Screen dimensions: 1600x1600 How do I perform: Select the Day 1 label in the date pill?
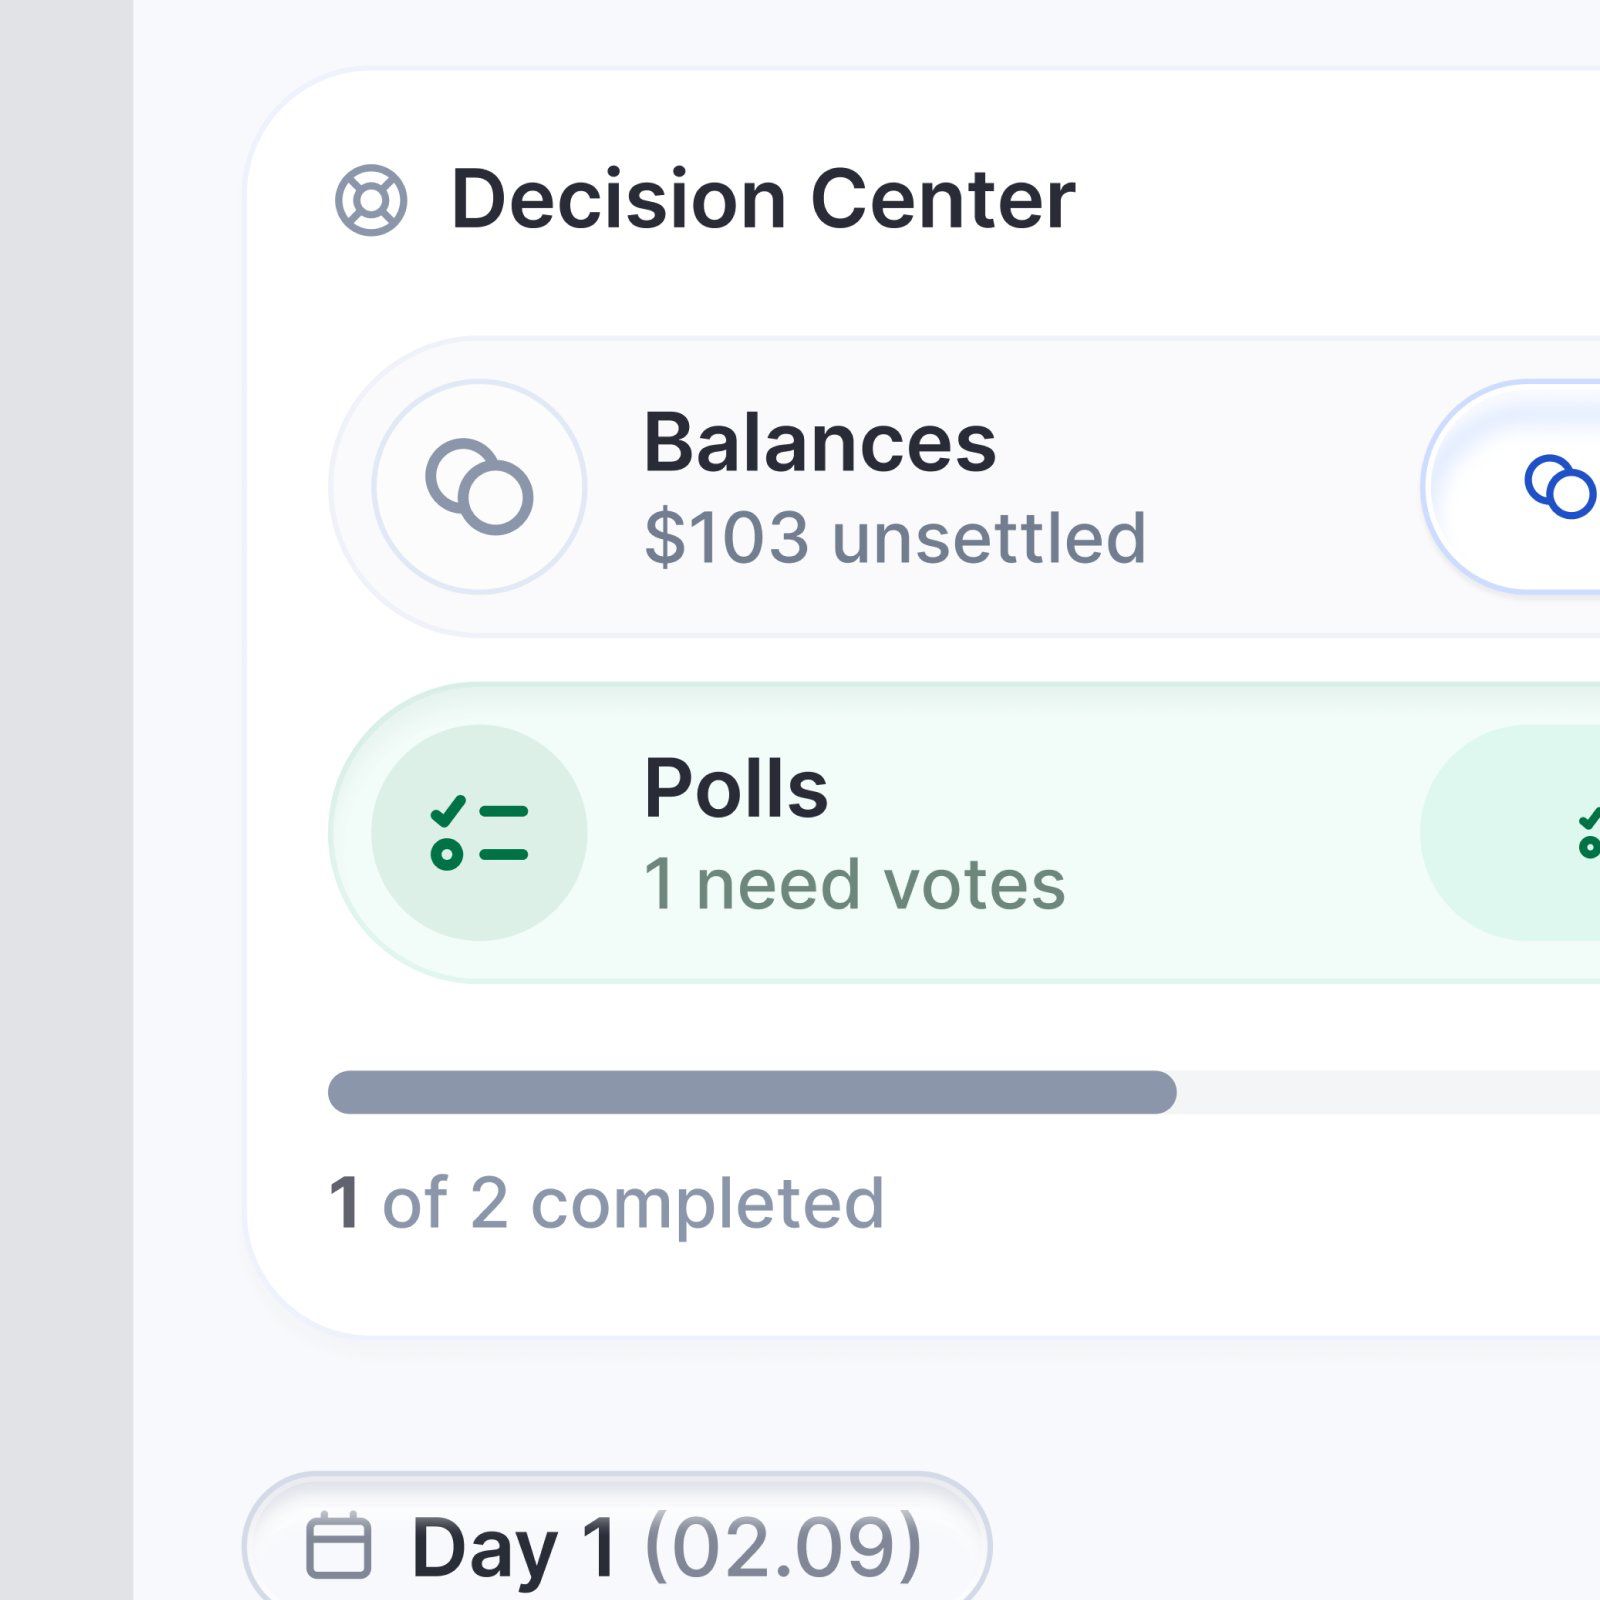514,1548
